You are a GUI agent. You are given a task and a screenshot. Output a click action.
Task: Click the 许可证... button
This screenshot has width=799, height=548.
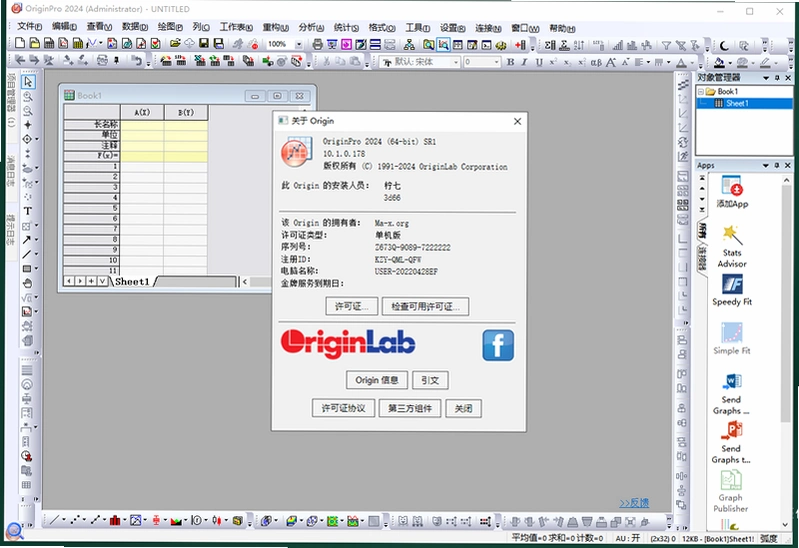click(x=352, y=306)
